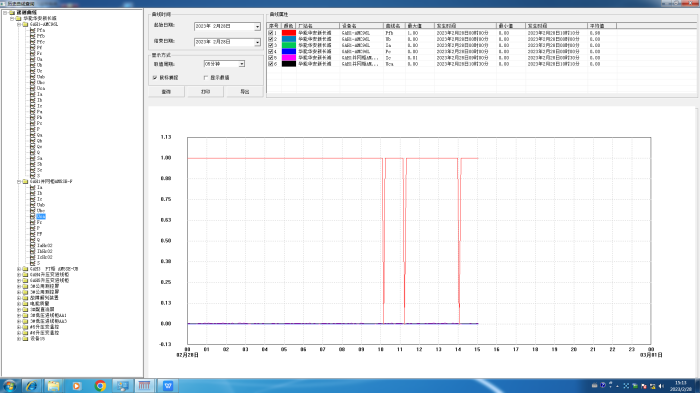Click the Uab curve icon under GaB1-AMC96L

click(x=33, y=77)
